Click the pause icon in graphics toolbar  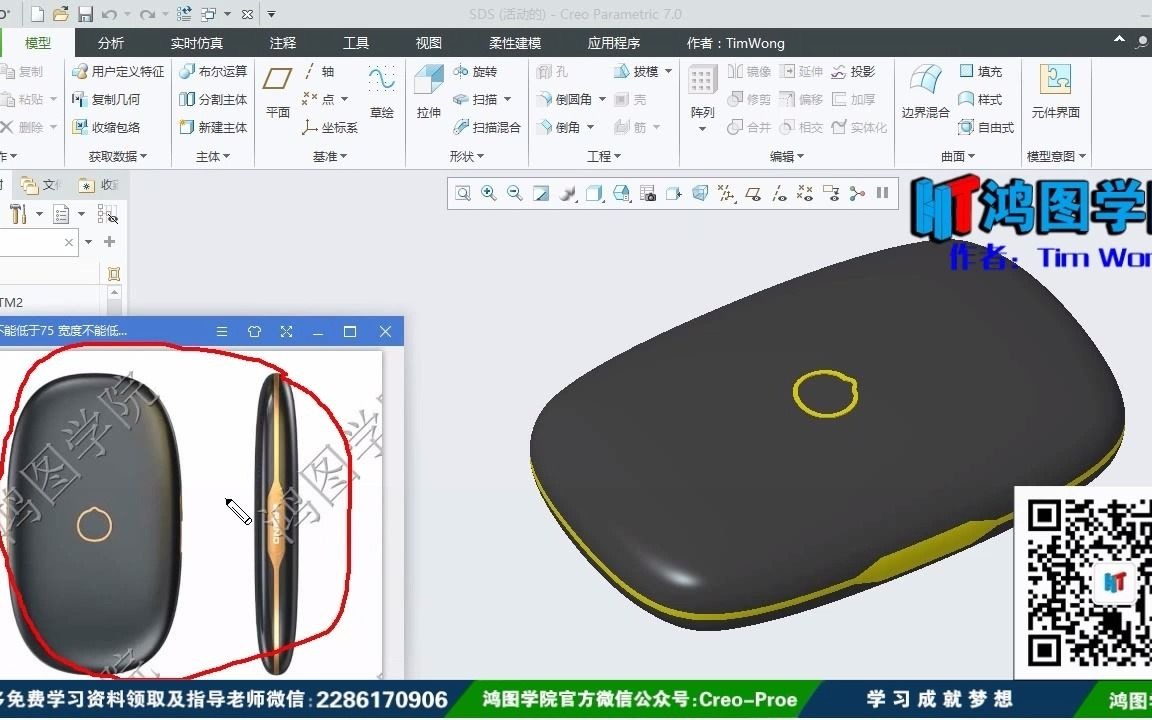884,194
